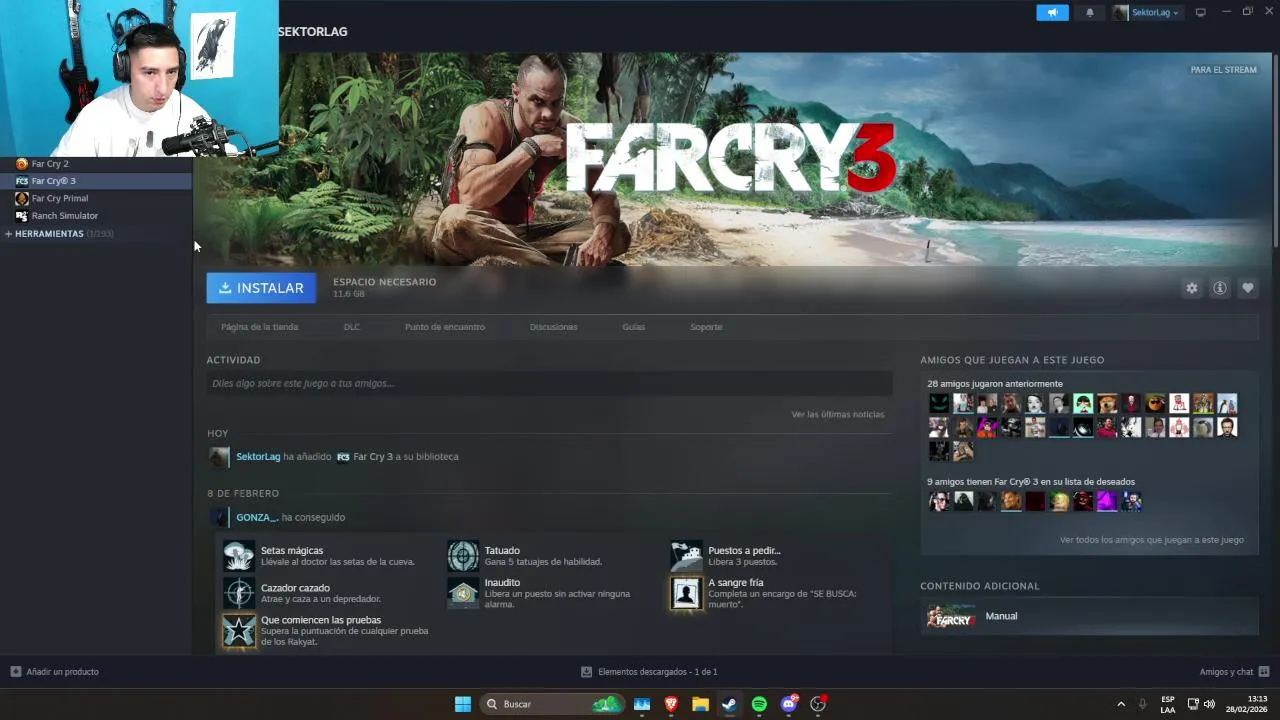Select the Puestos a pedir achievement icon
The width and height of the screenshot is (1280, 720).
(x=686, y=556)
